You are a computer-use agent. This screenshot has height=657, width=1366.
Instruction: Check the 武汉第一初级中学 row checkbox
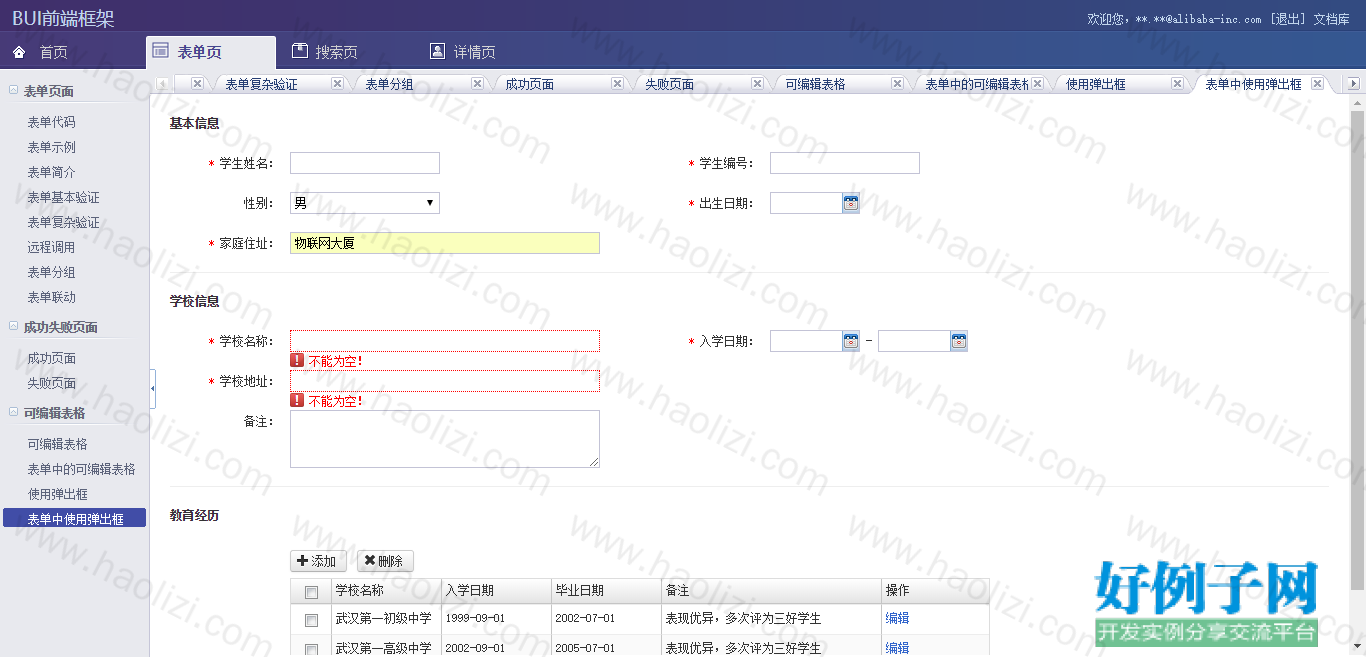[311, 620]
